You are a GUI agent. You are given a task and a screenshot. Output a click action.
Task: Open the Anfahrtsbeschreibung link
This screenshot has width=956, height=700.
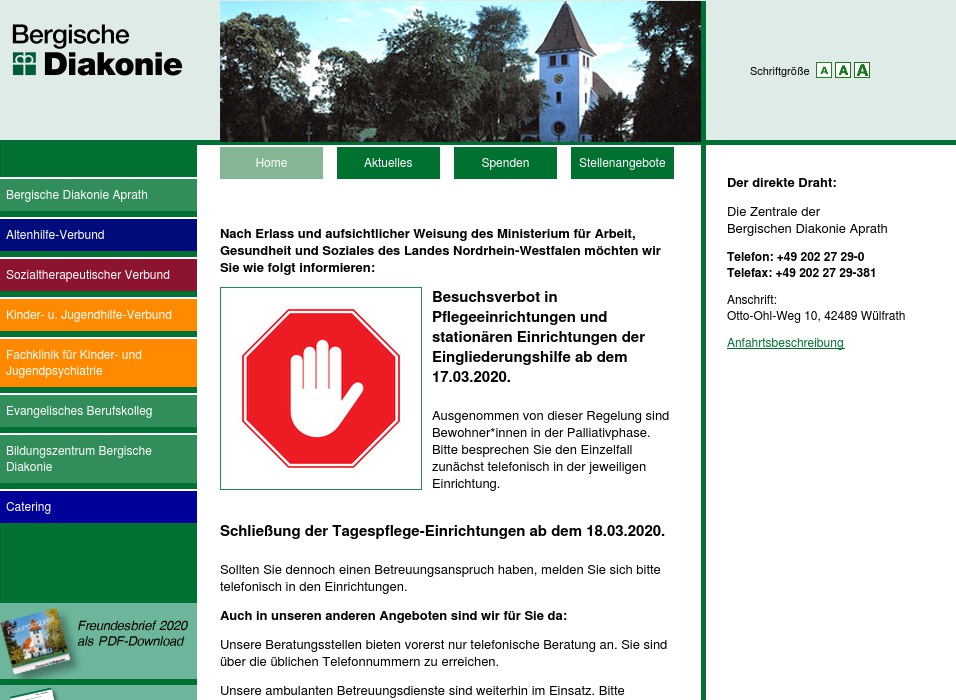[785, 343]
